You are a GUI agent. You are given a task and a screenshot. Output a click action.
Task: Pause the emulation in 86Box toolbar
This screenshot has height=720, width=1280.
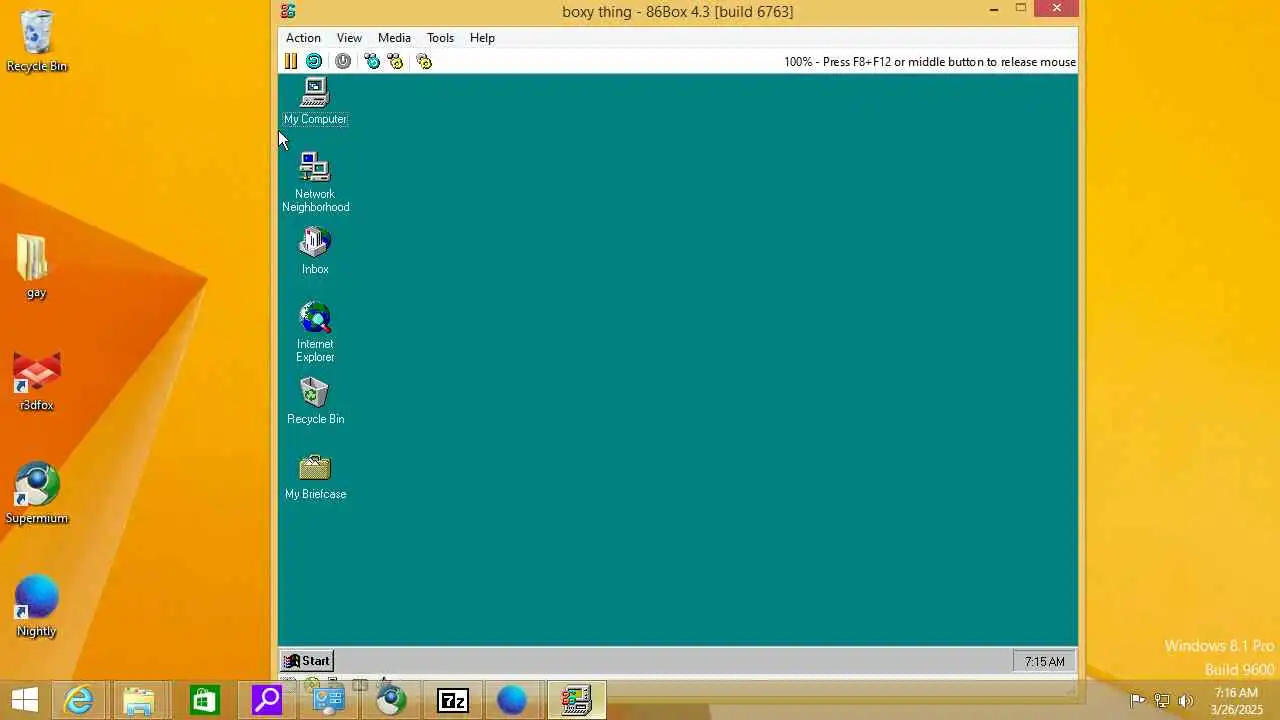pyautogui.click(x=290, y=61)
